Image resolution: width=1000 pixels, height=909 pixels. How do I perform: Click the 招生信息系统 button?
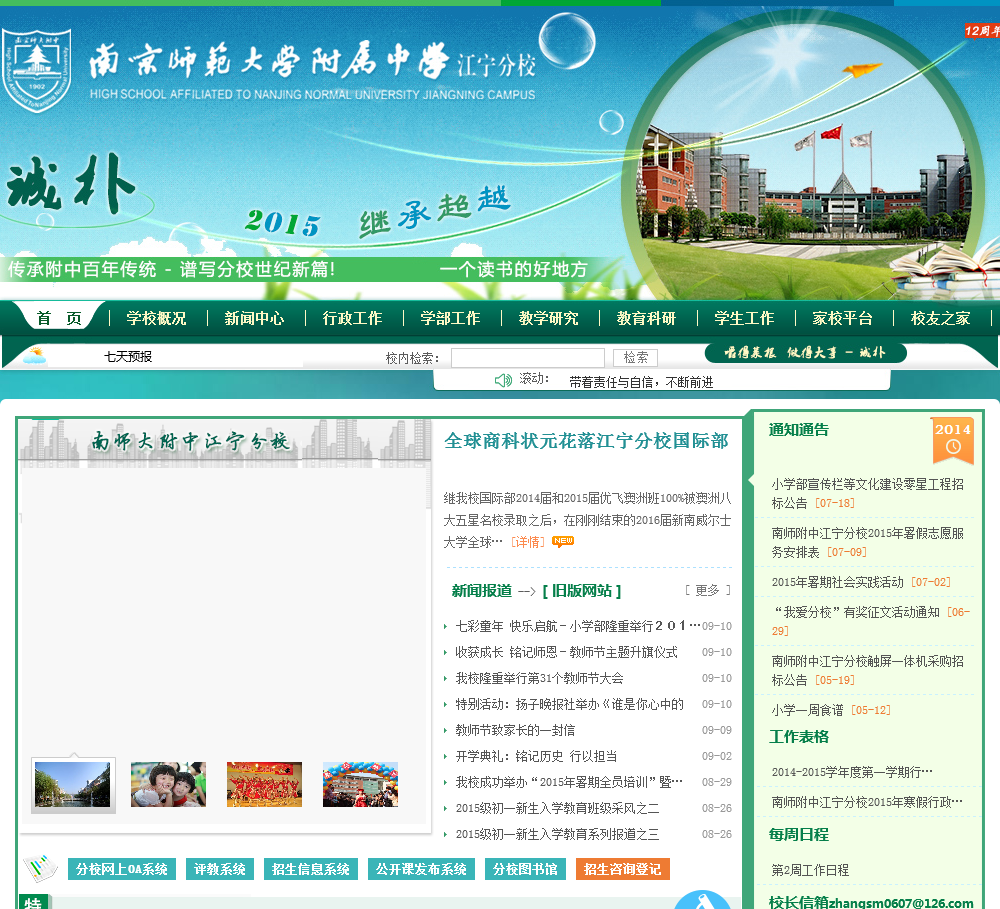[x=311, y=869]
